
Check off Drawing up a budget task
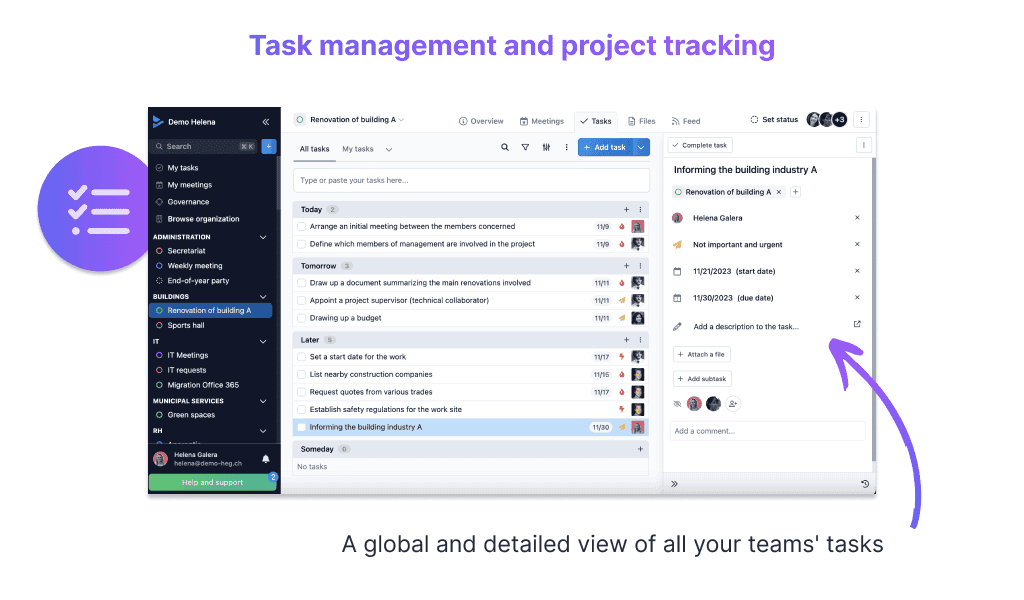coord(302,318)
